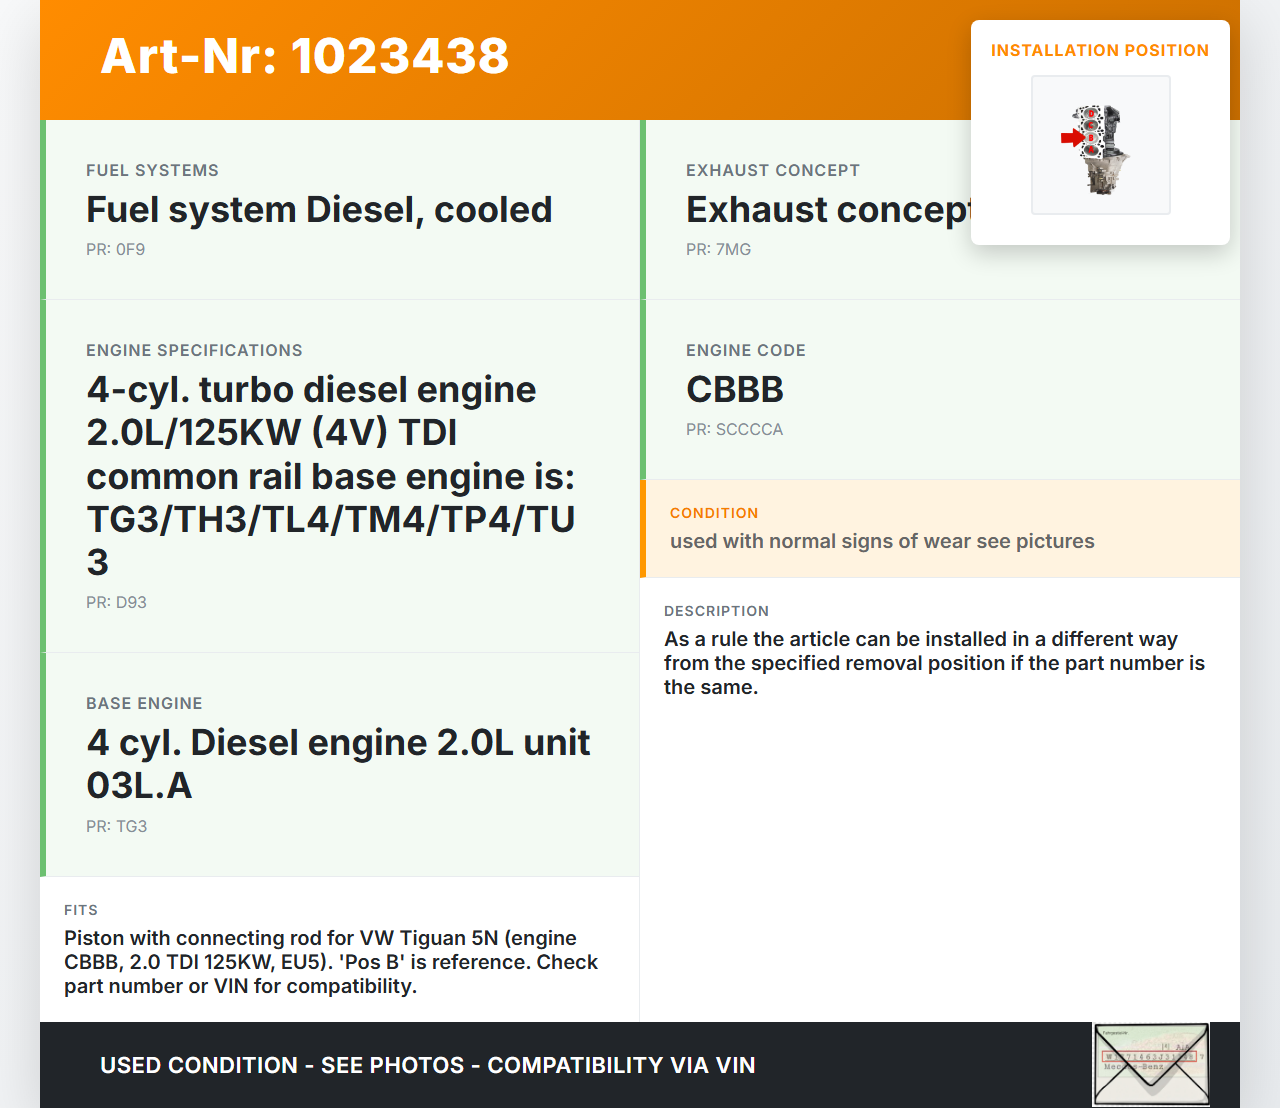This screenshot has height=1108, width=1280.
Task: Open the engine installation position image
Action: coord(1100,146)
